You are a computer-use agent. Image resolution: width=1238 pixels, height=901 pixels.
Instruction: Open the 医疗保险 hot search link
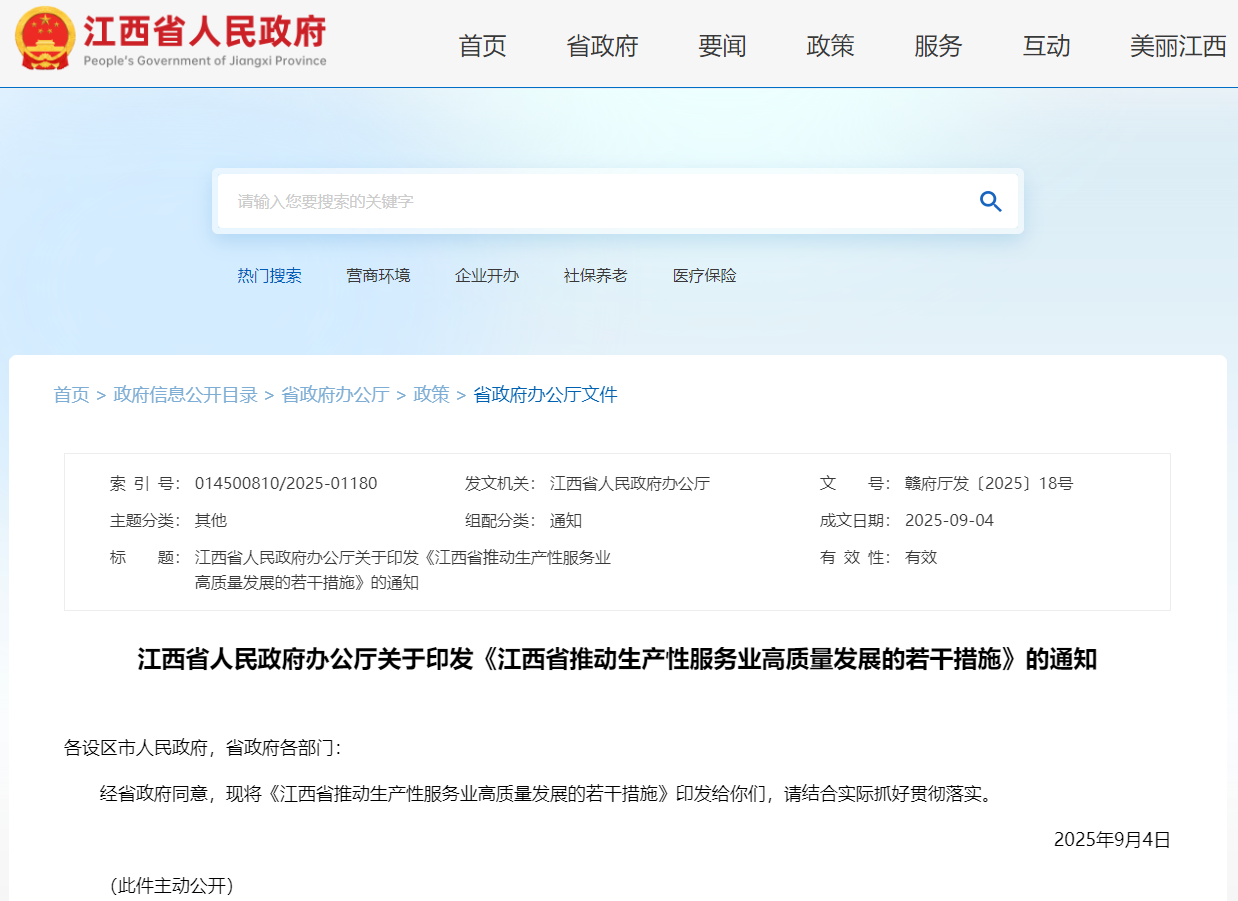(x=704, y=275)
